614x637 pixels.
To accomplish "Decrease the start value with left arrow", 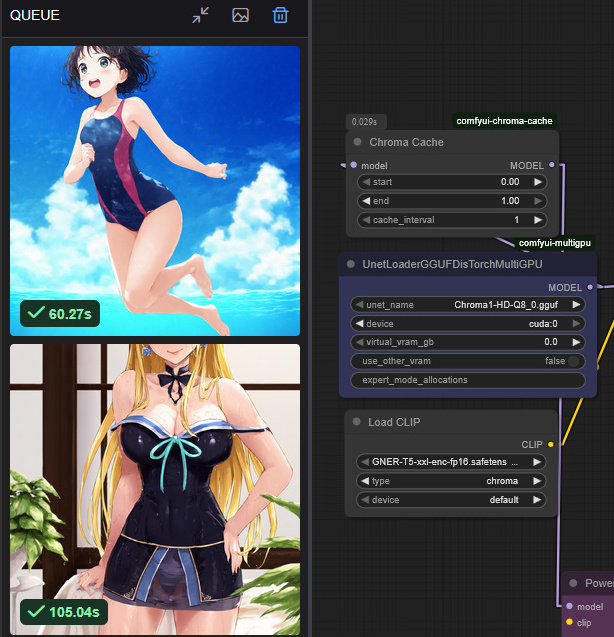I will [x=367, y=182].
